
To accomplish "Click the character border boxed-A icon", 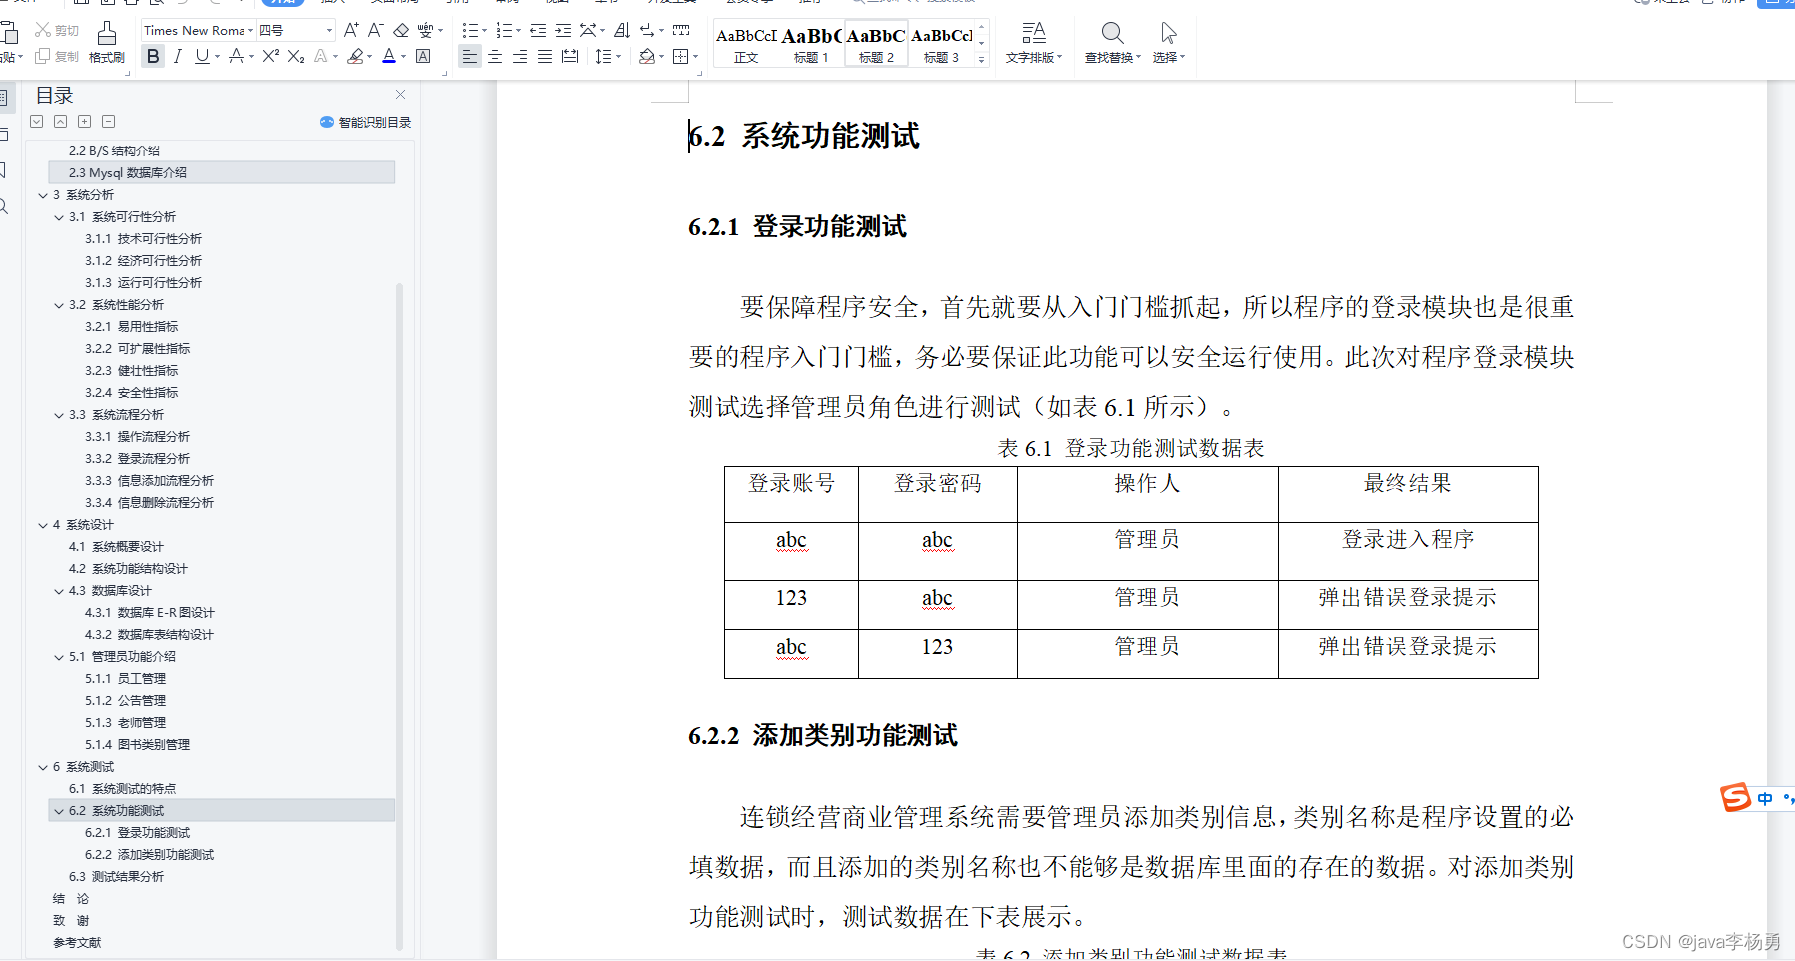I will tap(423, 57).
